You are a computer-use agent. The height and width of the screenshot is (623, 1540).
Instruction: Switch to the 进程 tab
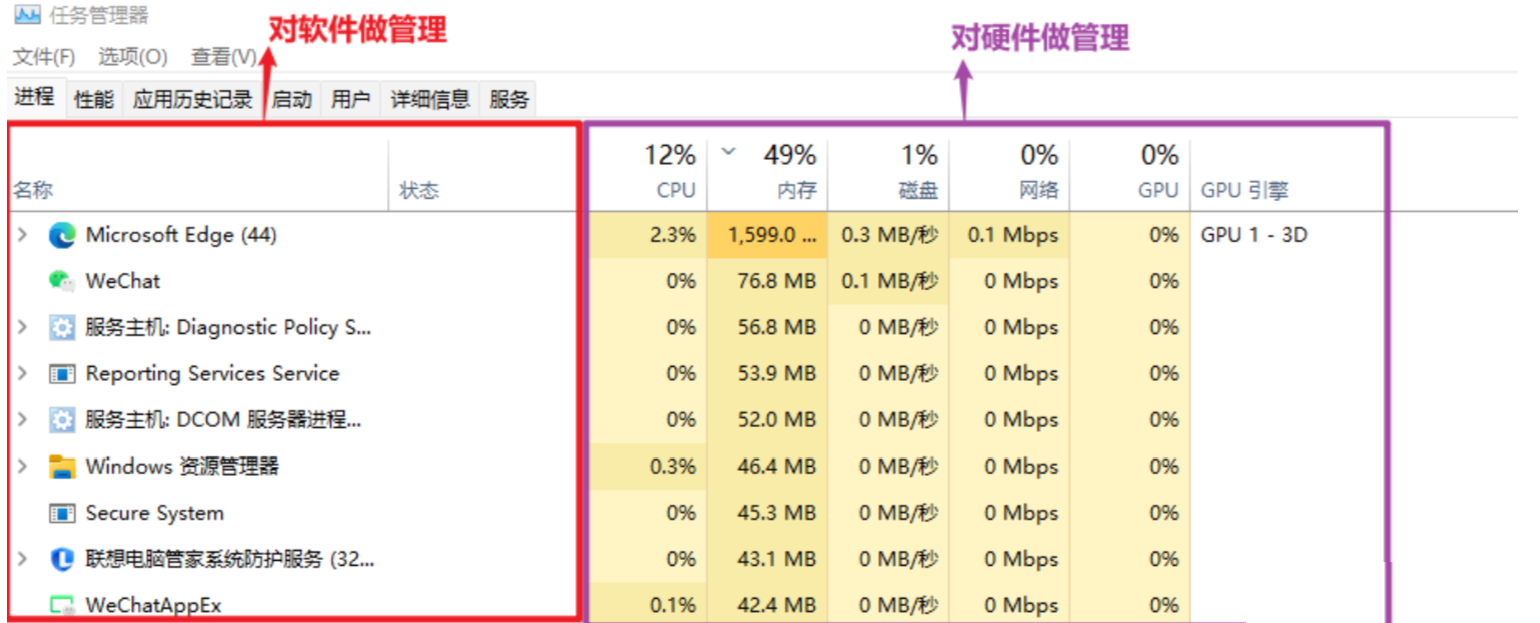tap(34, 97)
